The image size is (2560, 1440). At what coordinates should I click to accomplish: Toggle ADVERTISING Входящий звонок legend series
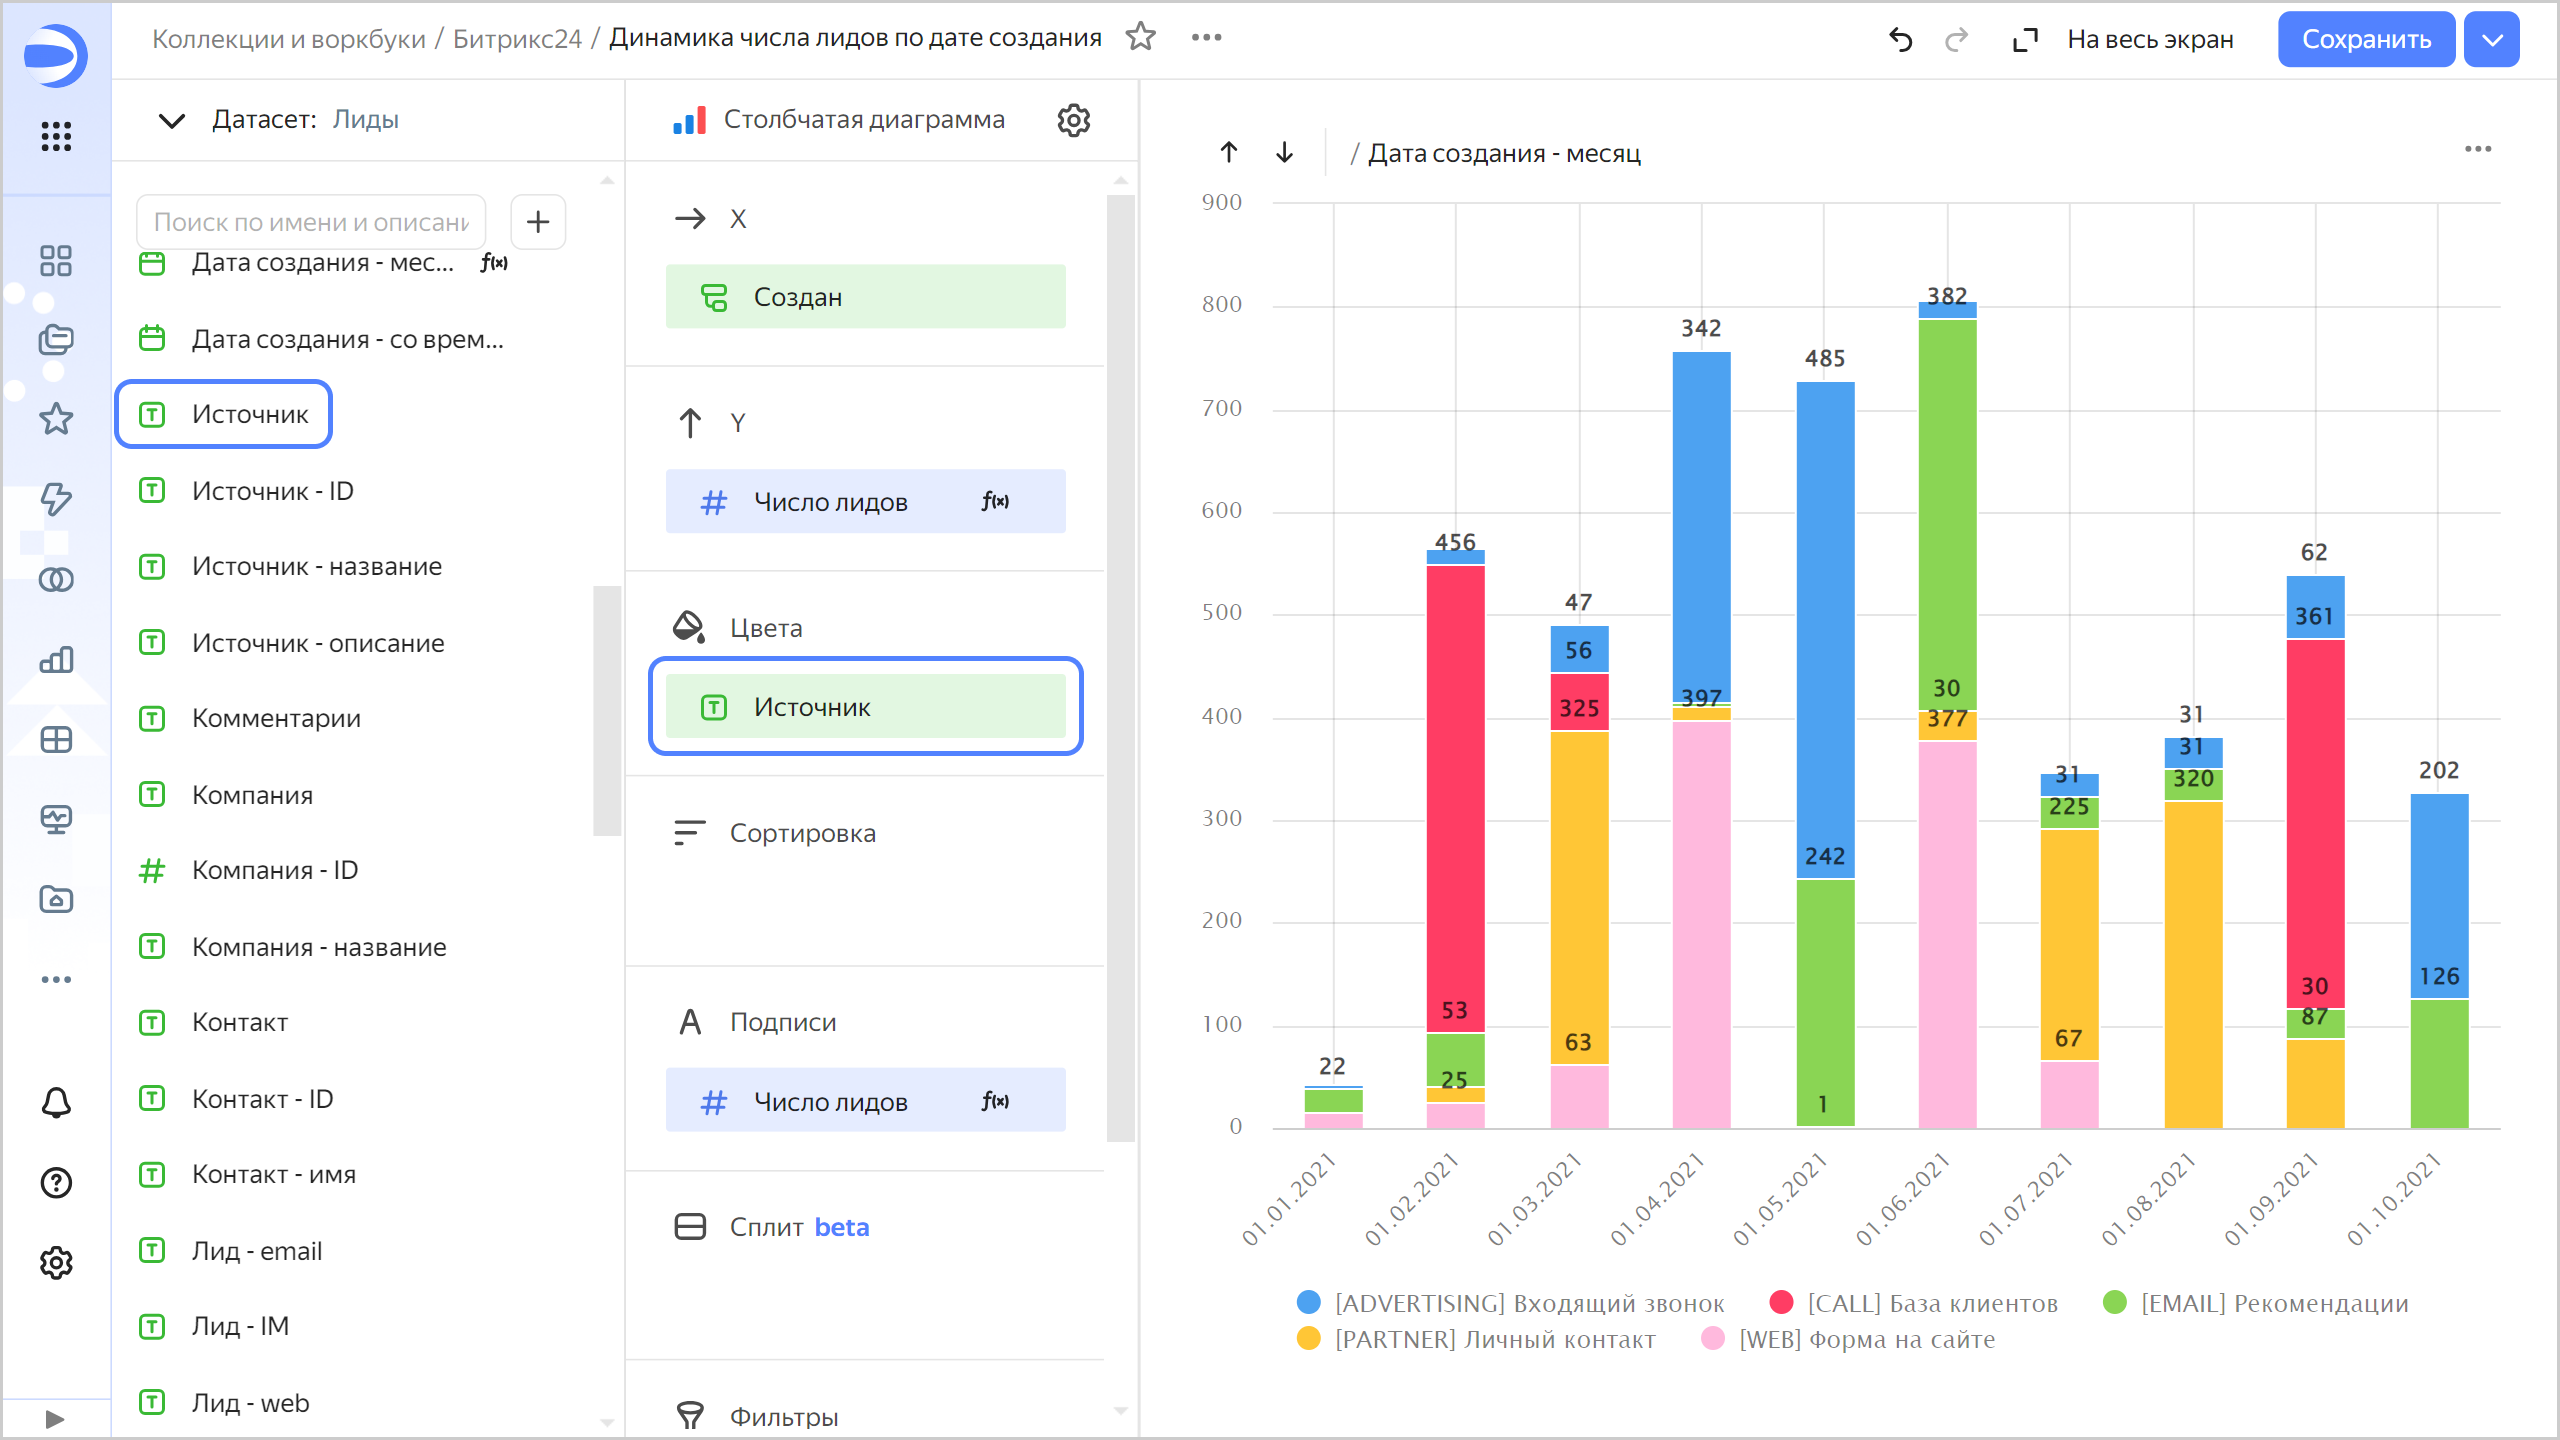tap(1528, 1303)
